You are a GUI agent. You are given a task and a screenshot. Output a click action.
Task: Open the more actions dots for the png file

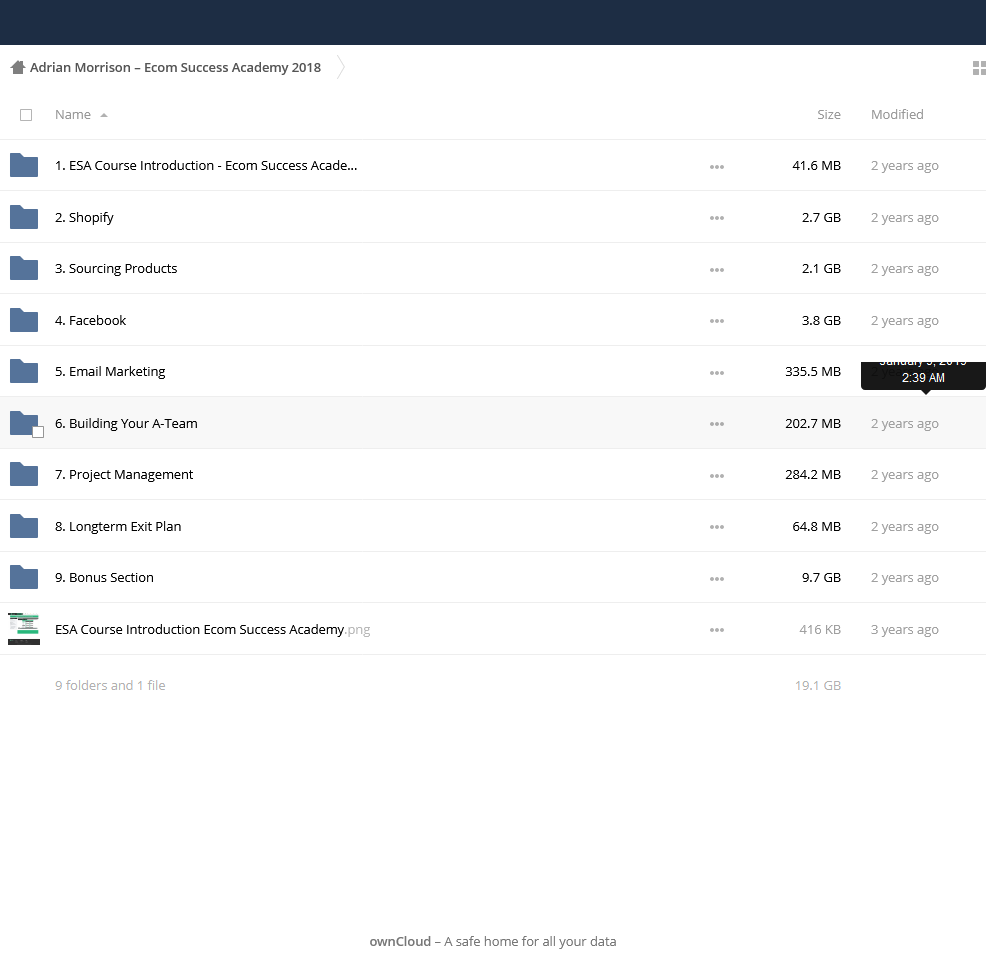point(717,630)
